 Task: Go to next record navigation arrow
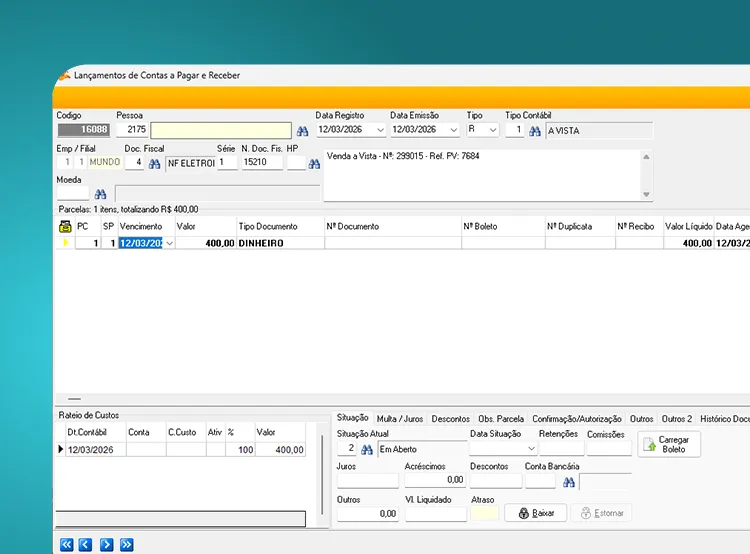tap(107, 544)
